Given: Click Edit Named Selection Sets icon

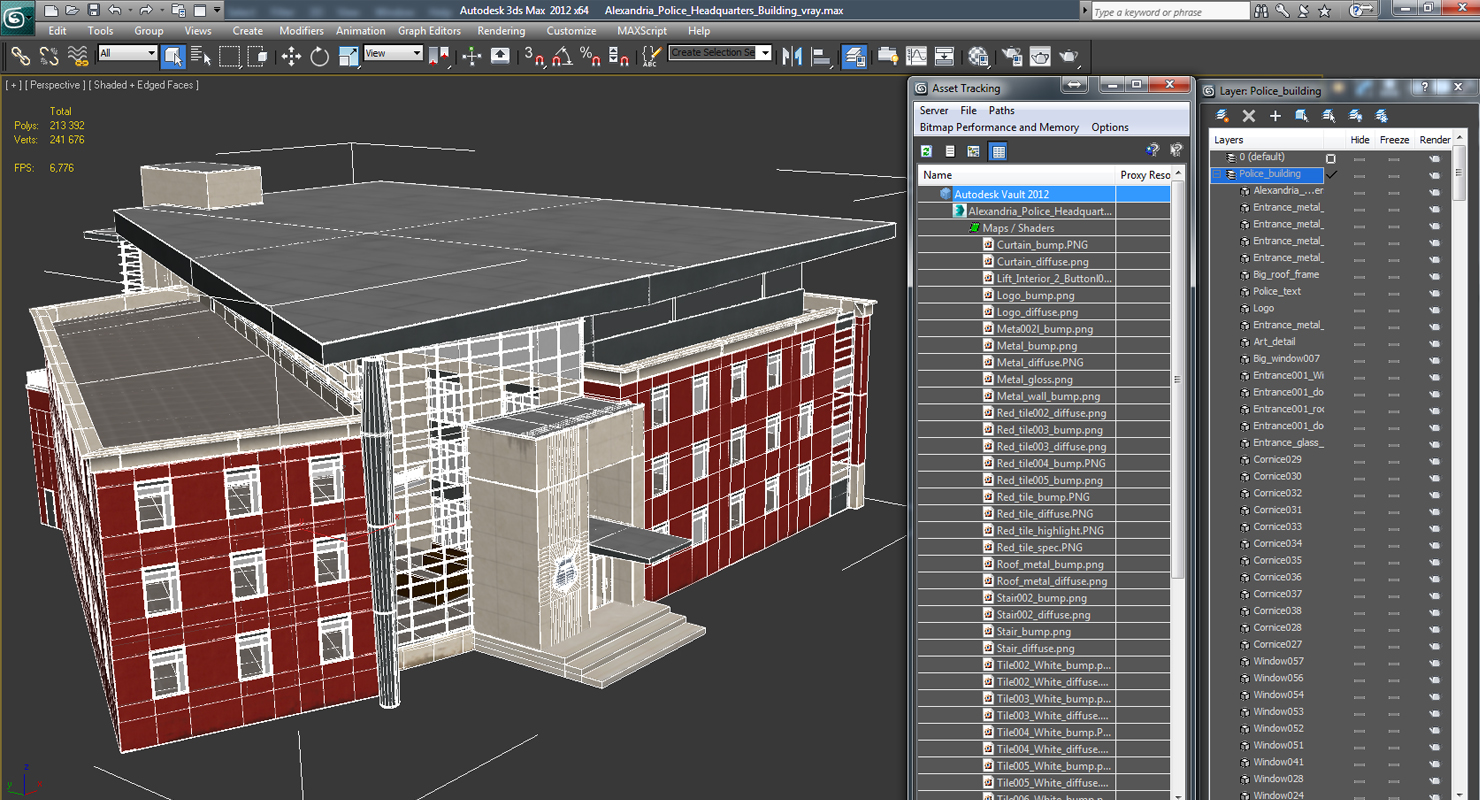Looking at the screenshot, I should click(x=651, y=56).
